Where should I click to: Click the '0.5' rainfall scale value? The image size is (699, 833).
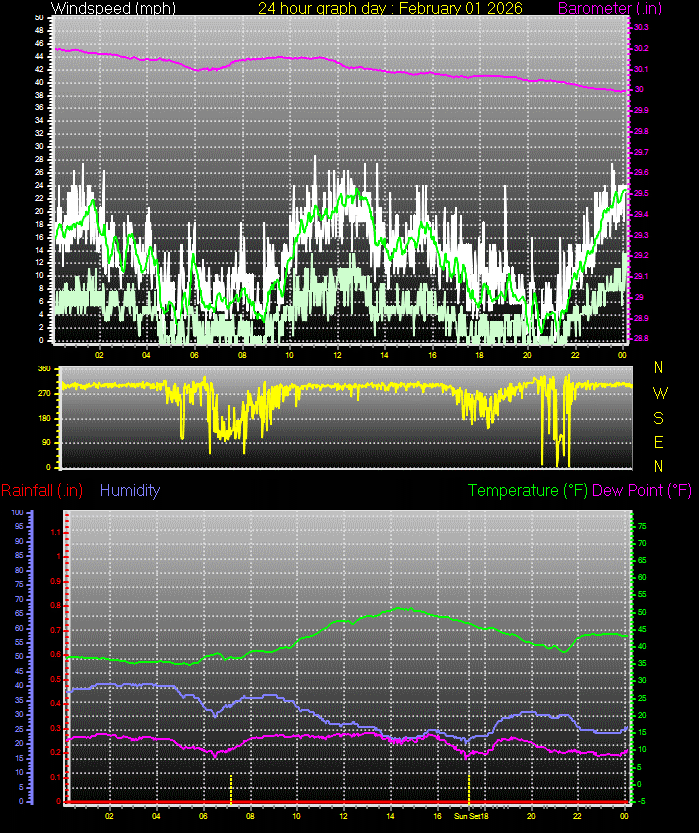55,679
